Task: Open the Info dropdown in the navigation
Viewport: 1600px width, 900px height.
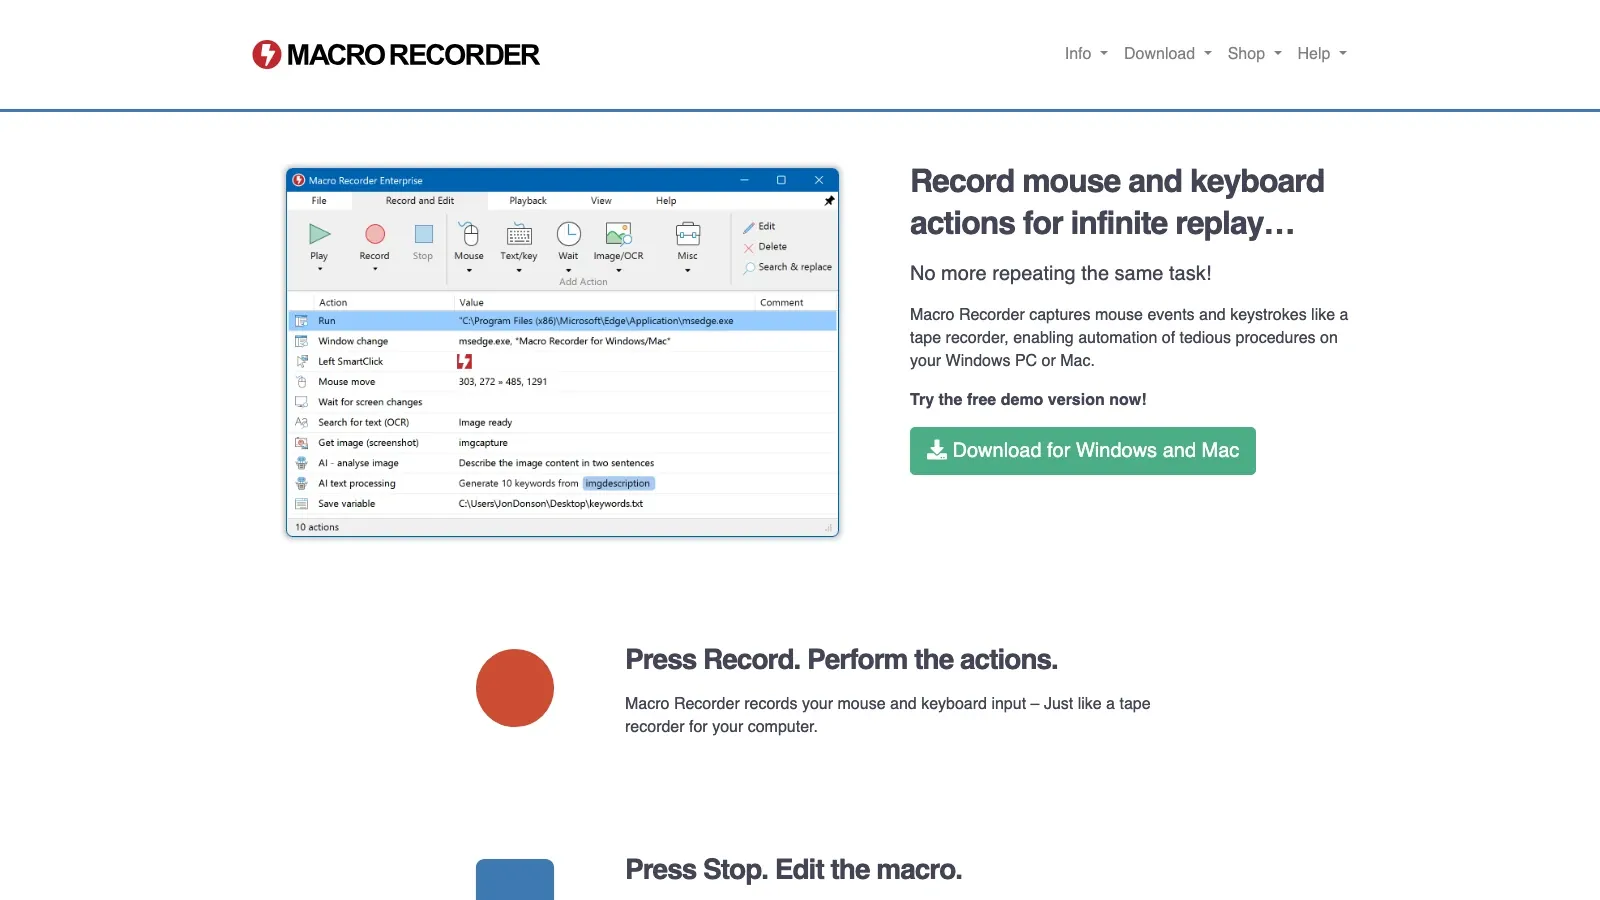Action: click(x=1086, y=53)
